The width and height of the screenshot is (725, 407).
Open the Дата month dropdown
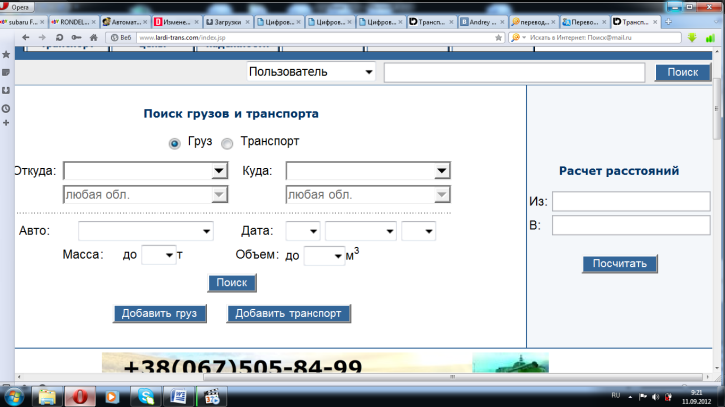(361, 231)
